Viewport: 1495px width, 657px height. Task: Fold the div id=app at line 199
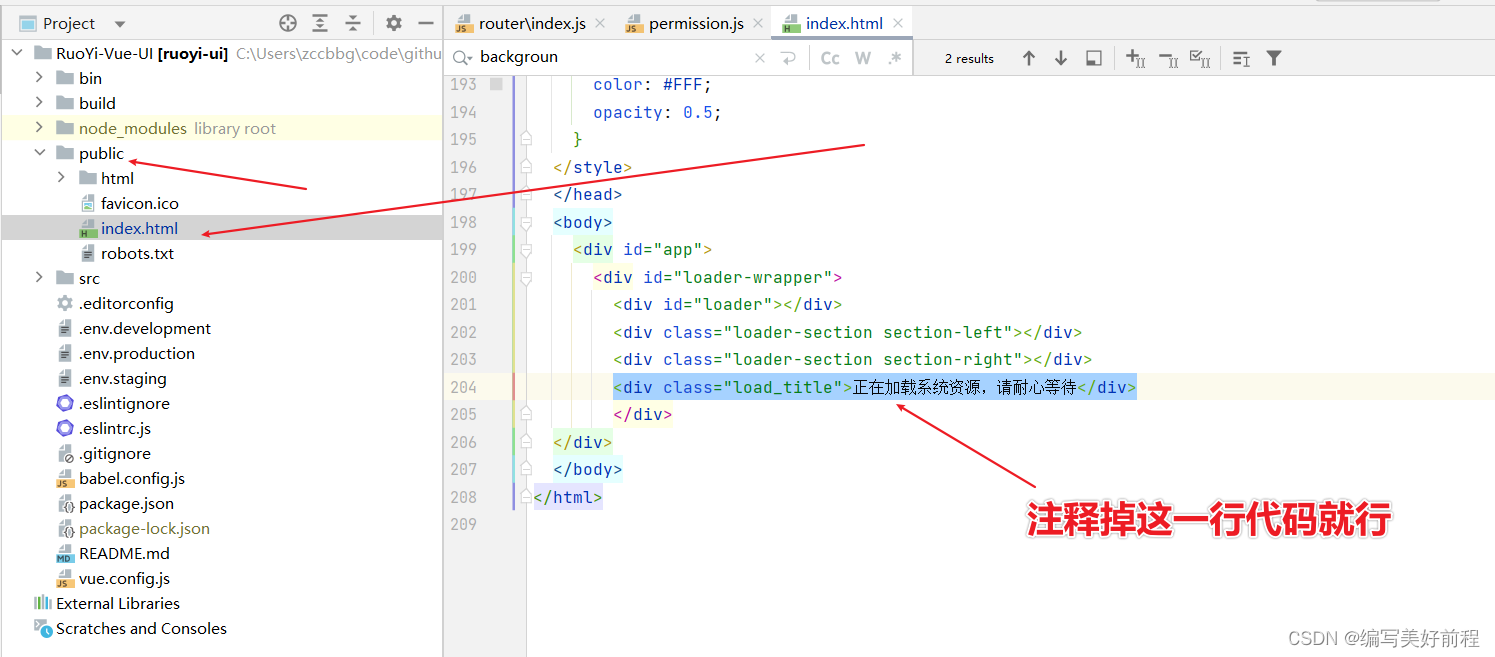(526, 249)
